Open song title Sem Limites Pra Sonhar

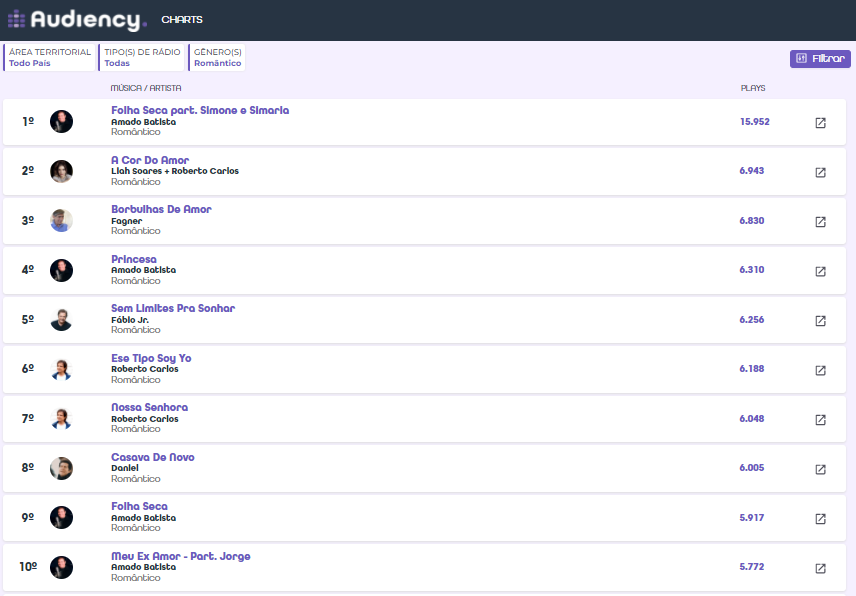pyautogui.click(x=173, y=308)
